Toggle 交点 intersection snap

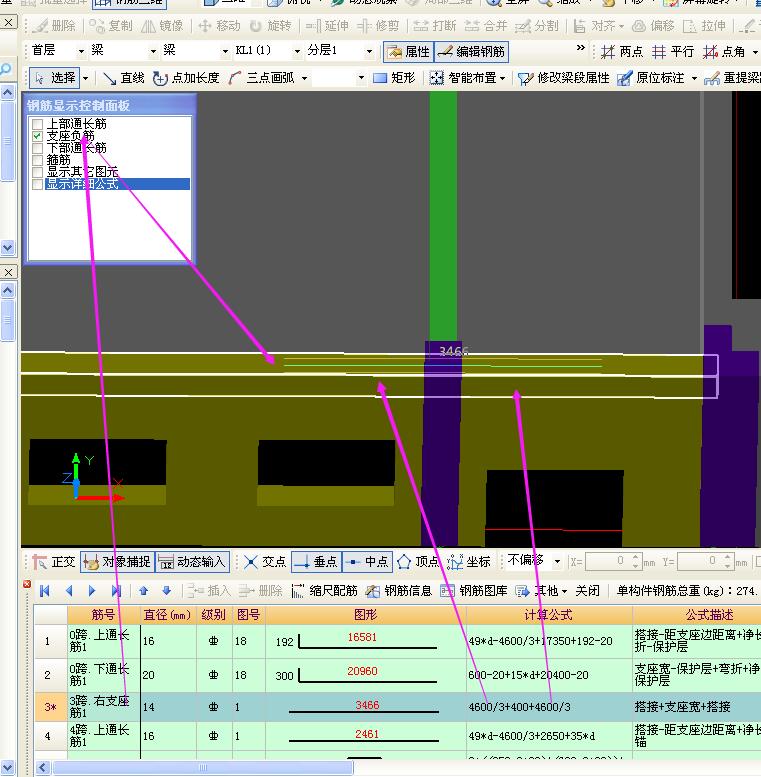(265, 561)
